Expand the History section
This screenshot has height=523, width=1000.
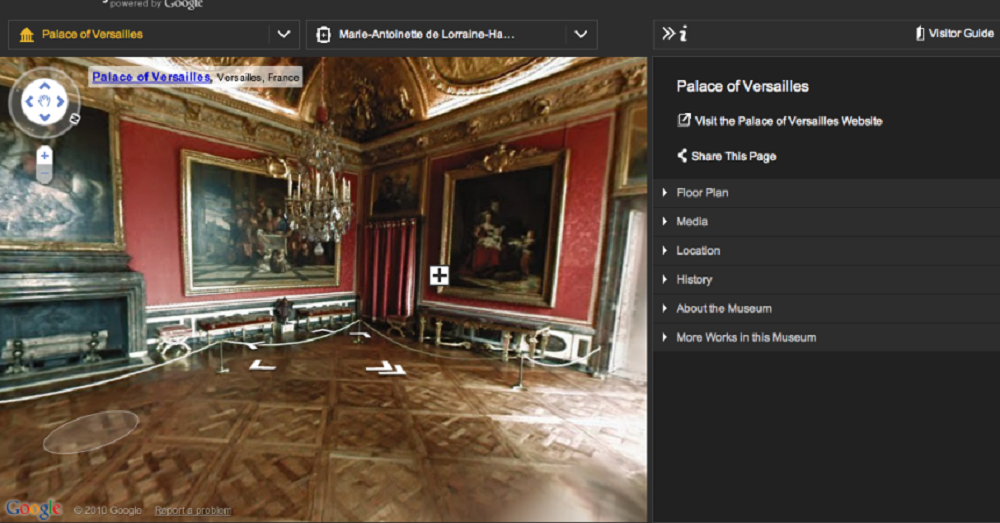click(x=693, y=280)
